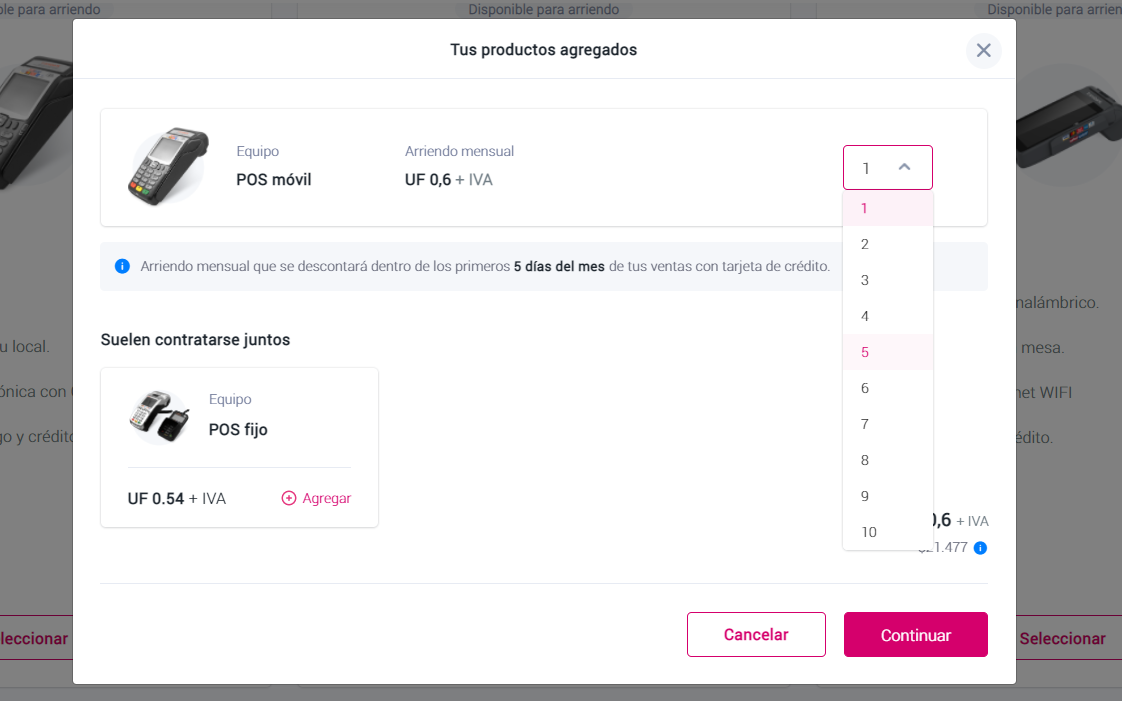Select option 3 in quantity list
Screen dimensions: 1122x701
tap(888, 280)
